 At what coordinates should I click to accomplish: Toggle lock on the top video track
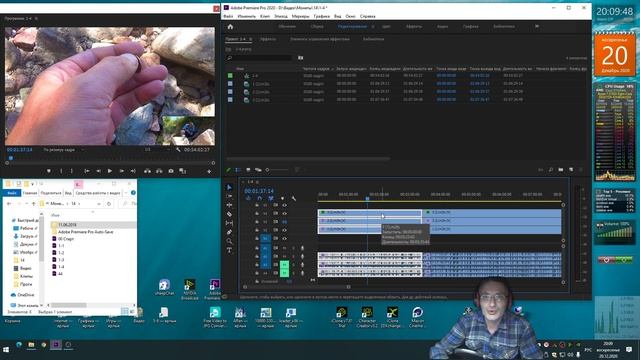point(257,205)
